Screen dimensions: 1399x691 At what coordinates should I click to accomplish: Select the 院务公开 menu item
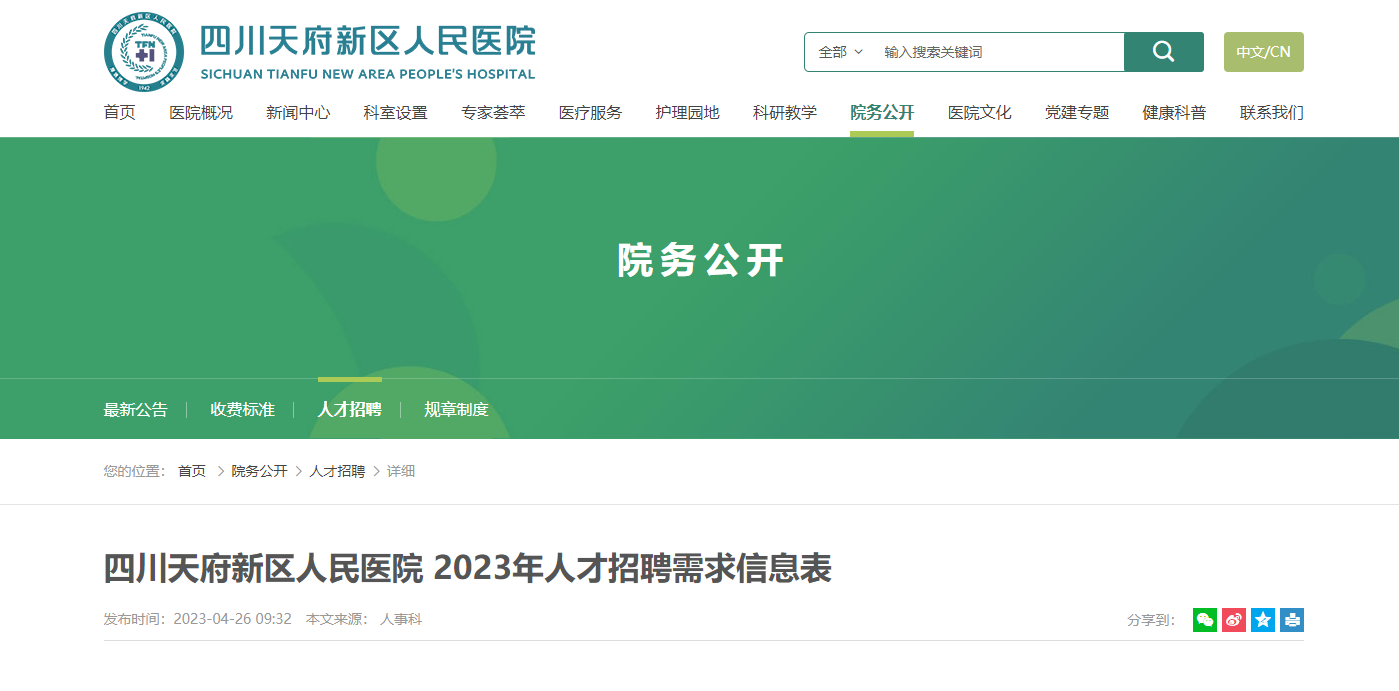pos(882,113)
